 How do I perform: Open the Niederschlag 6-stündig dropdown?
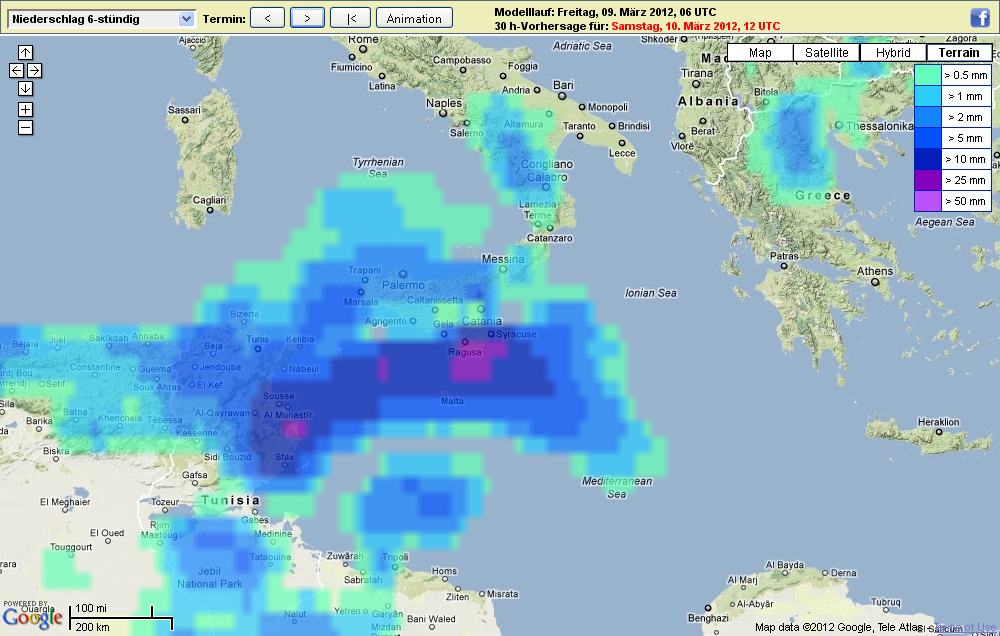[101, 19]
